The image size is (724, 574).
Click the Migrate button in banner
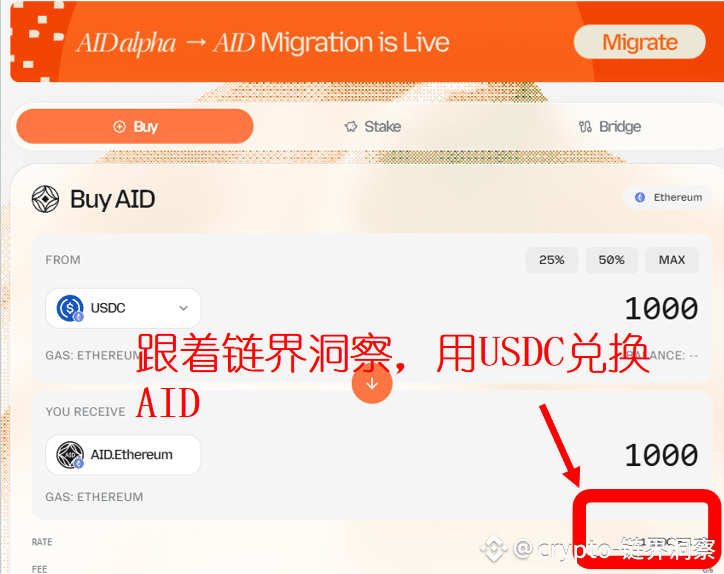(x=640, y=42)
